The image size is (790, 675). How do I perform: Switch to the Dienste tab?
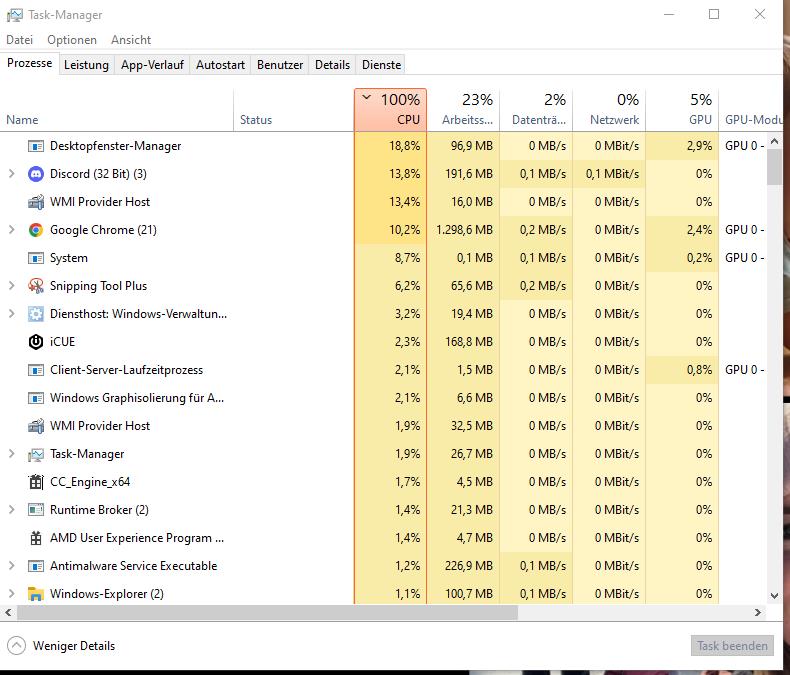point(381,65)
